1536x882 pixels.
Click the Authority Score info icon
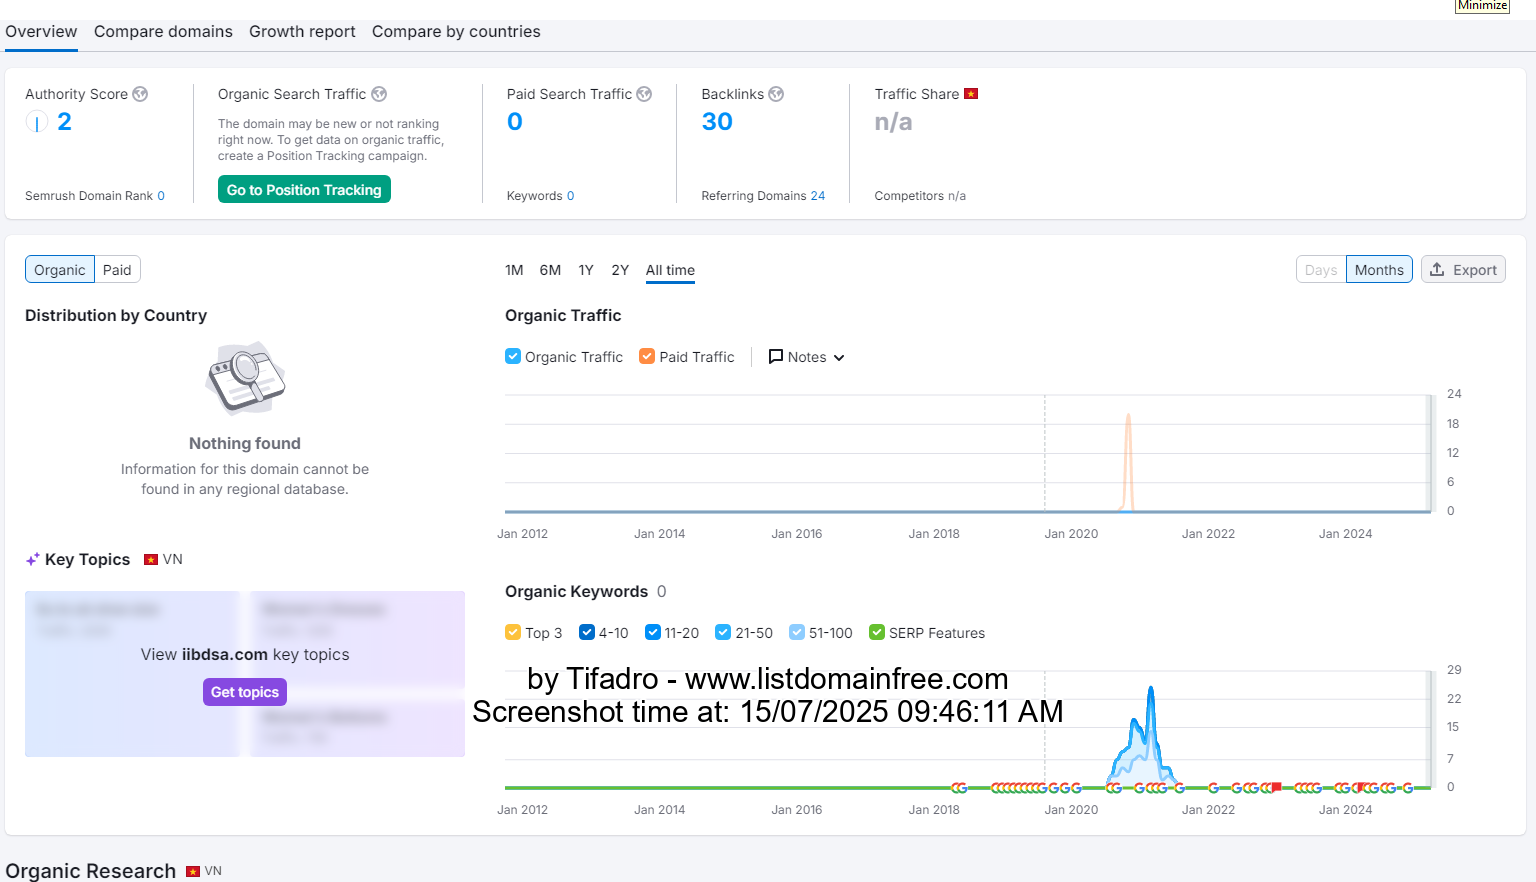click(140, 94)
